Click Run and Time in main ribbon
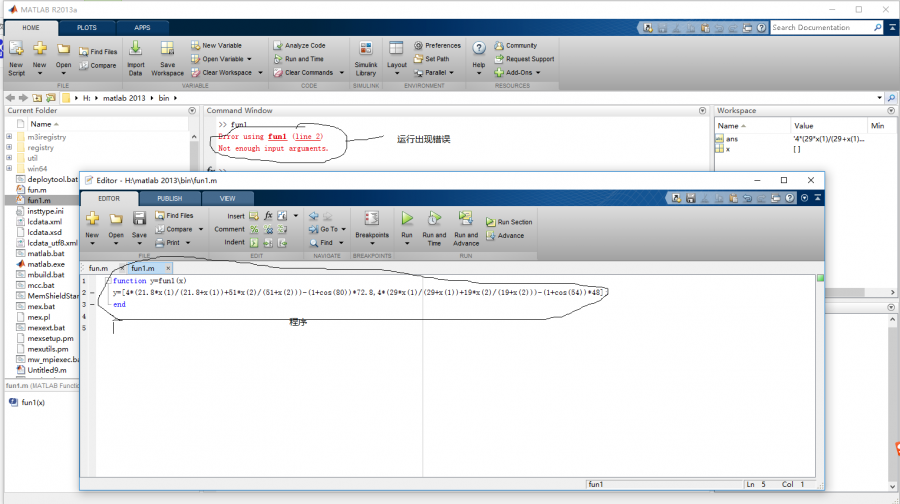 tap(298, 59)
